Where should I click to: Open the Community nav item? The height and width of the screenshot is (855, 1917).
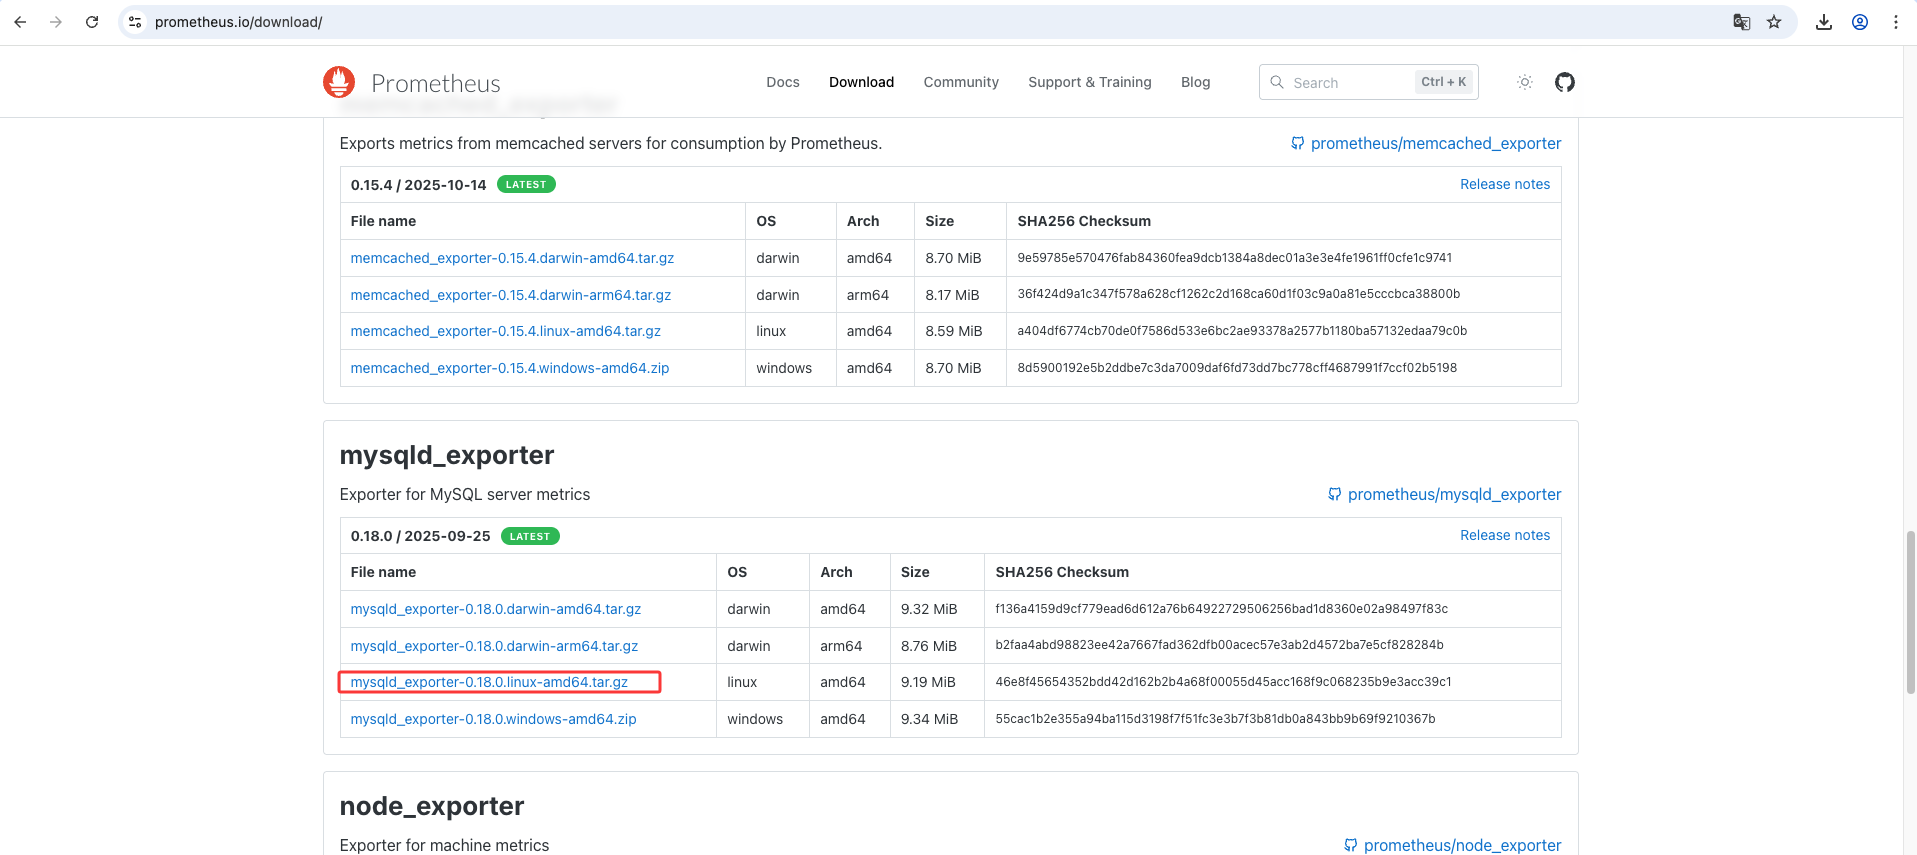[961, 82]
